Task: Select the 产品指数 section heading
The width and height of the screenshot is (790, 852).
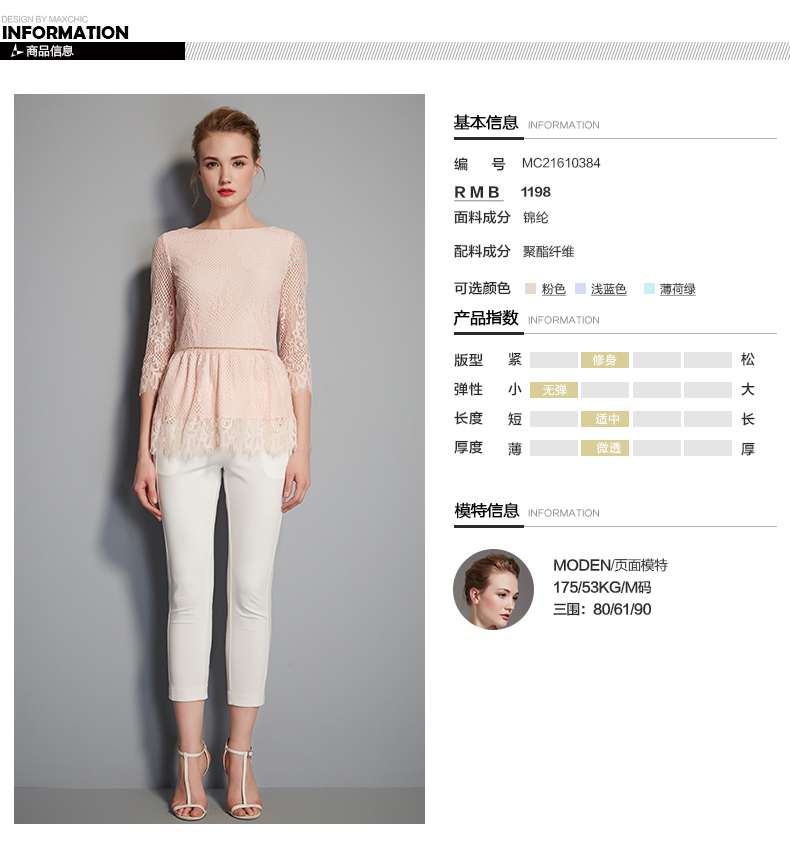Action: (486, 318)
